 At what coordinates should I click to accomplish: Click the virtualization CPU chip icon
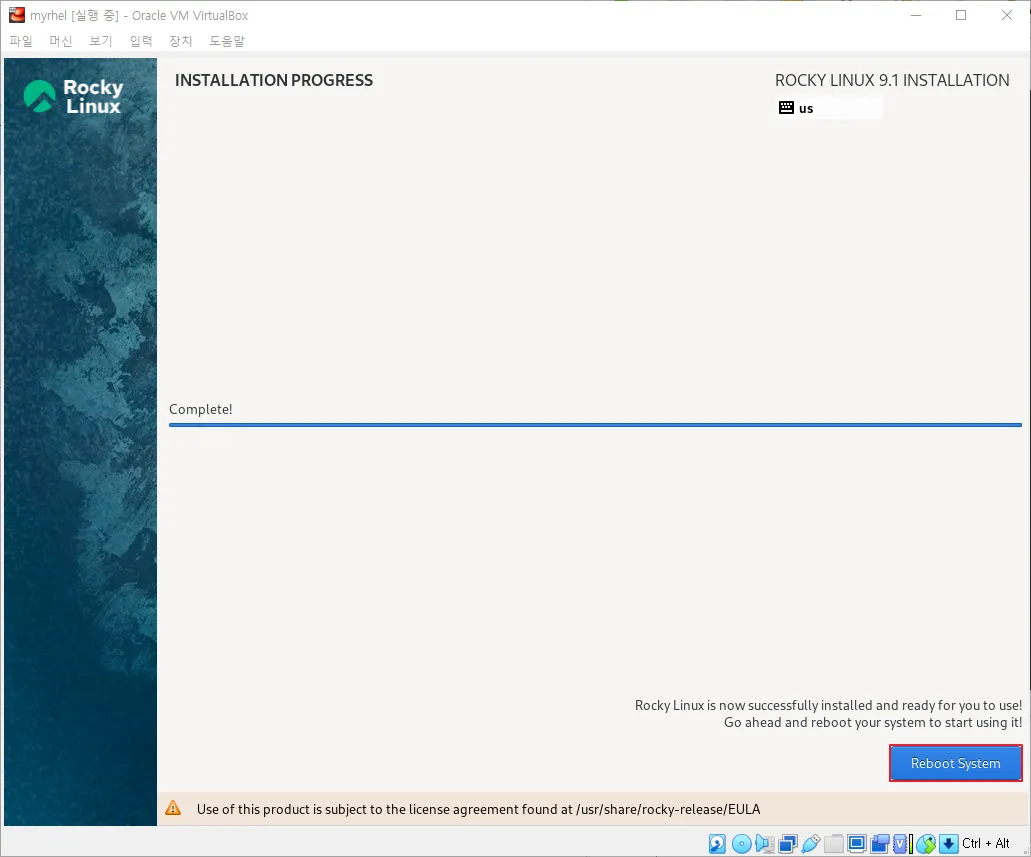pos(900,843)
